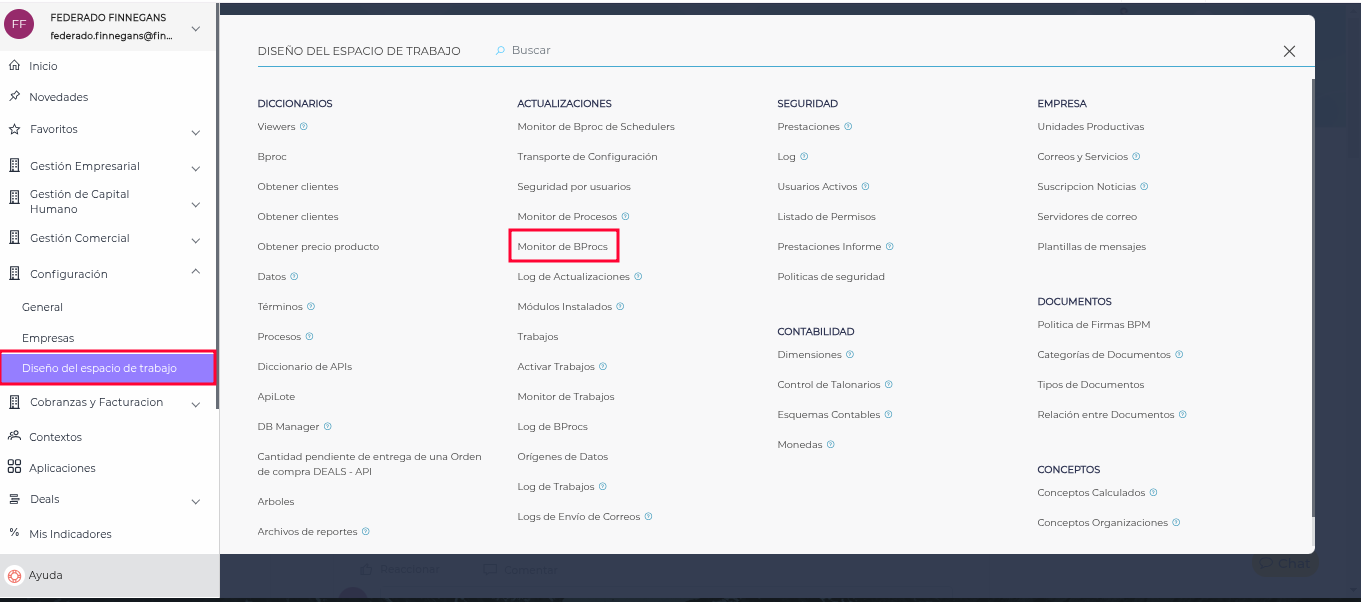Expand the user account dropdown chevron
Screen dimensions: 1361x602
(196, 29)
